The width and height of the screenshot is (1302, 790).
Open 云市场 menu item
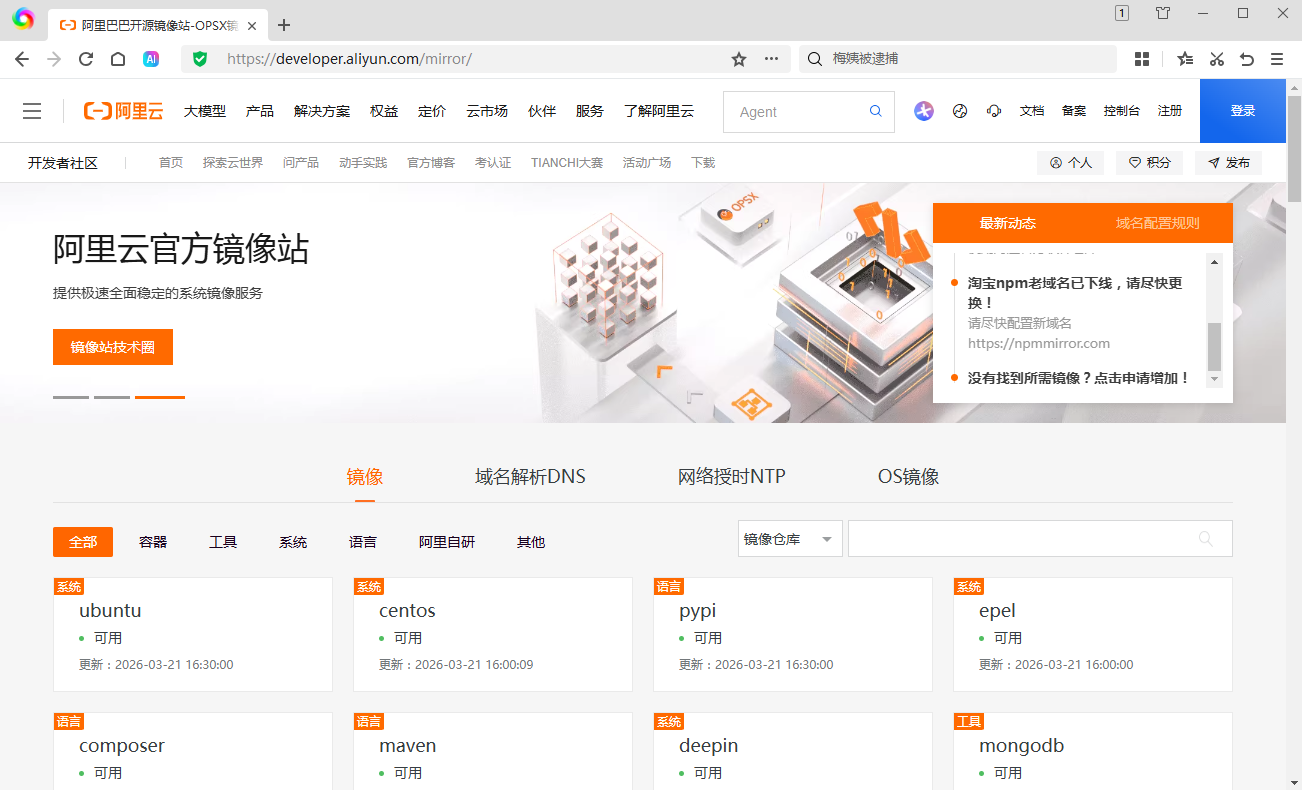tap(487, 111)
